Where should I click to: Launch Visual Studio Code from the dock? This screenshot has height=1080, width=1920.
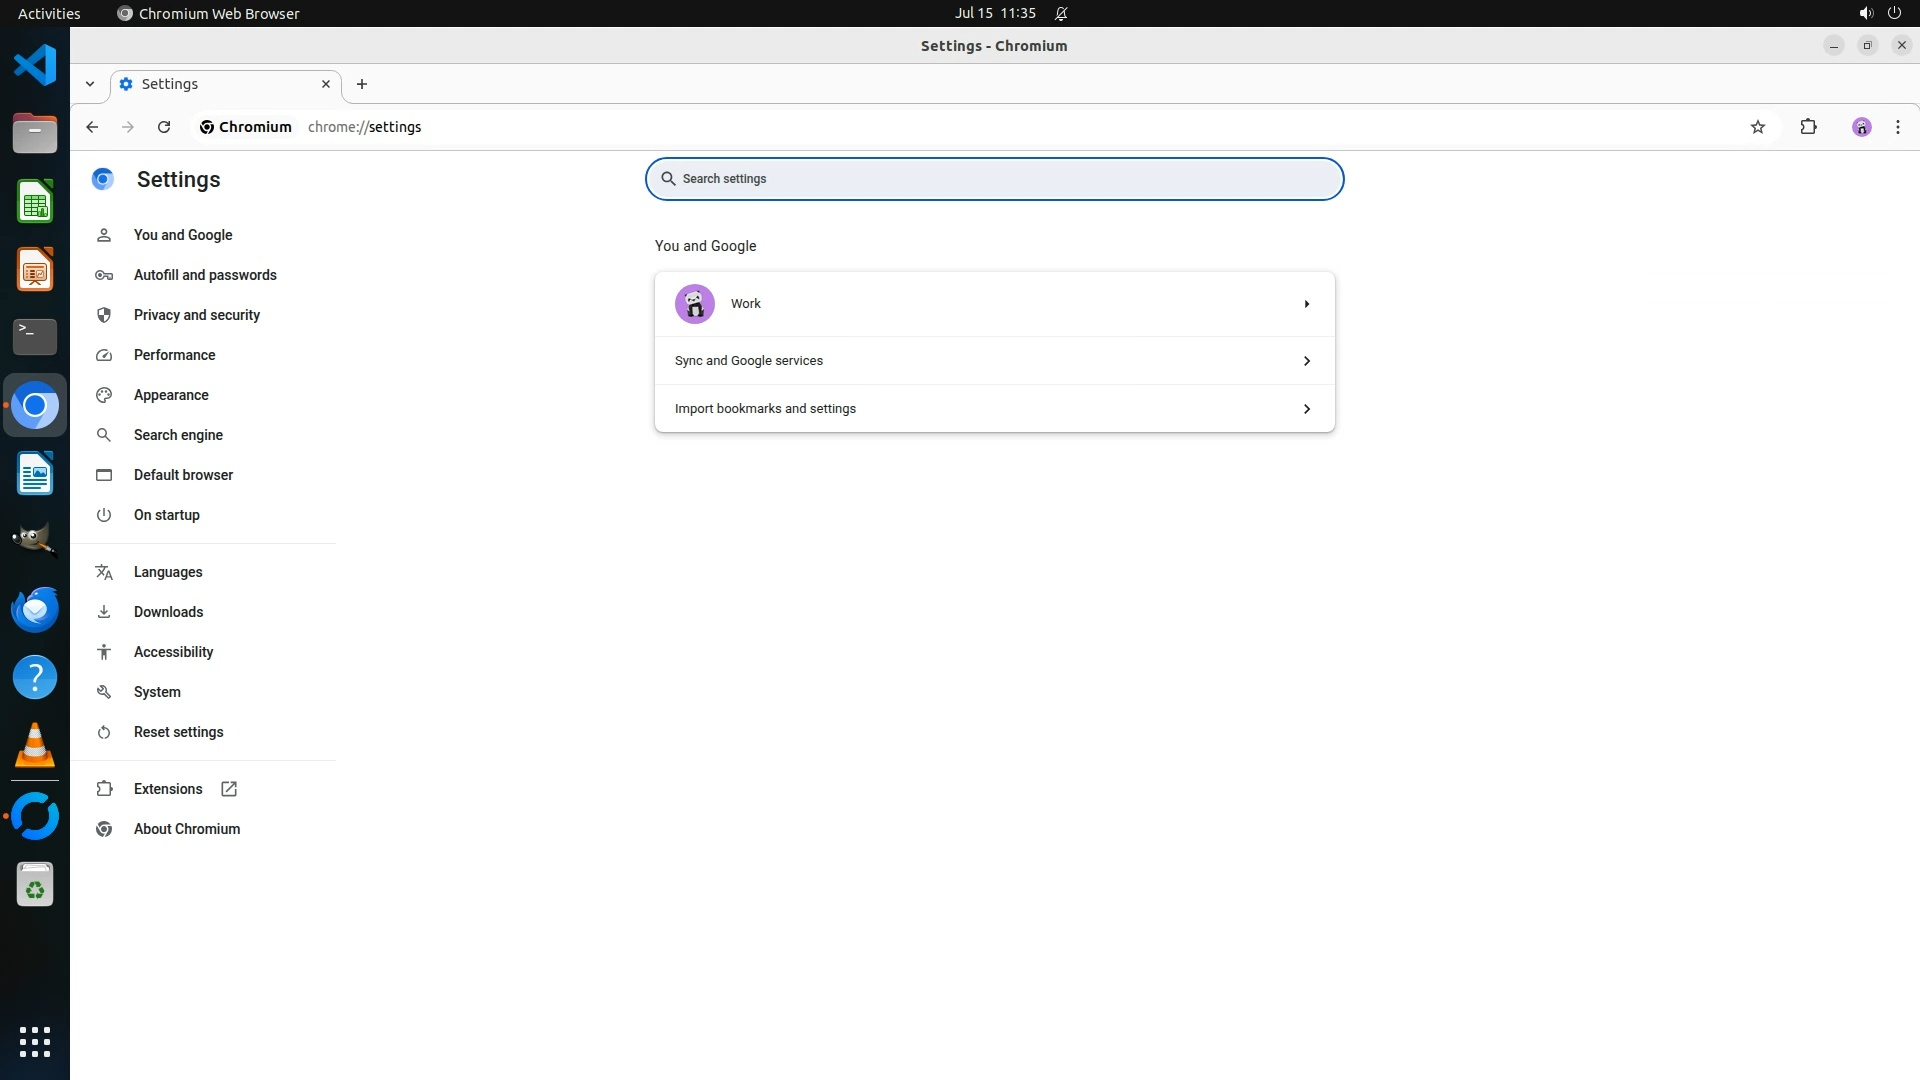(x=35, y=66)
